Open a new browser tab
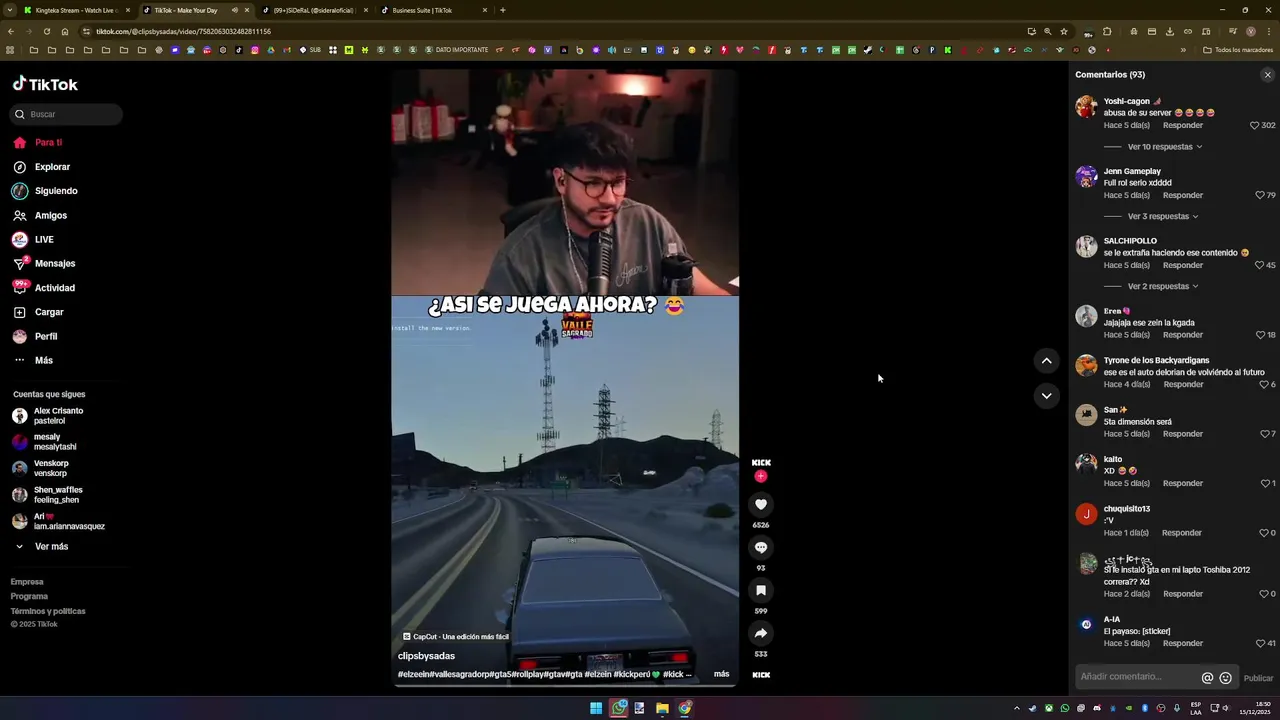The width and height of the screenshot is (1280, 720). [502, 10]
